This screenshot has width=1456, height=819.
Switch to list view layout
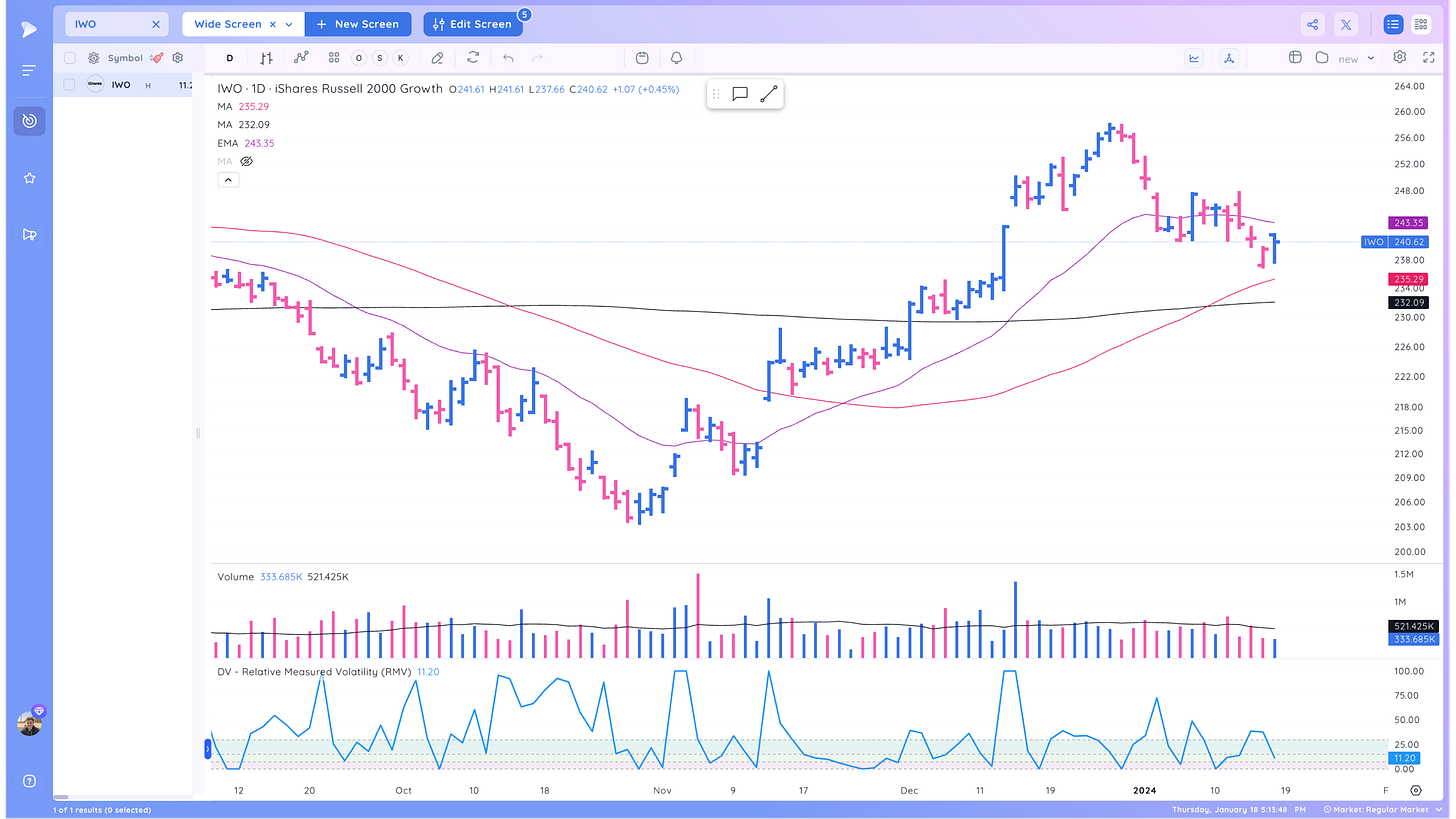coord(1393,24)
